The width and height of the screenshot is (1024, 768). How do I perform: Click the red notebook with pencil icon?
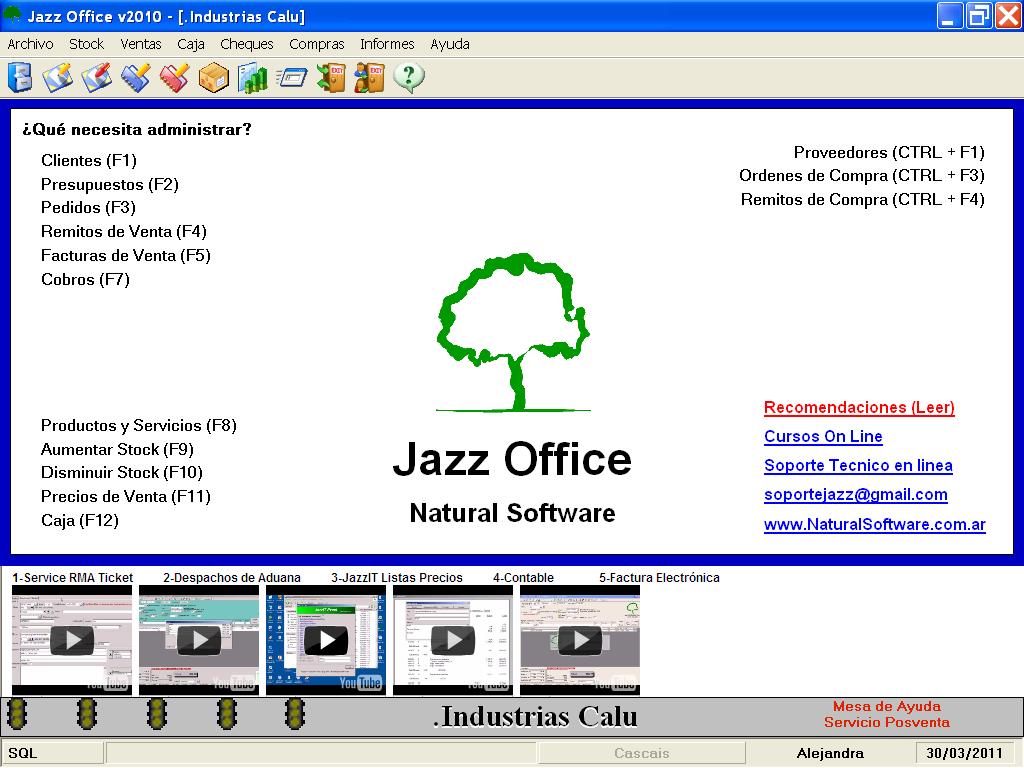click(x=174, y=78)
